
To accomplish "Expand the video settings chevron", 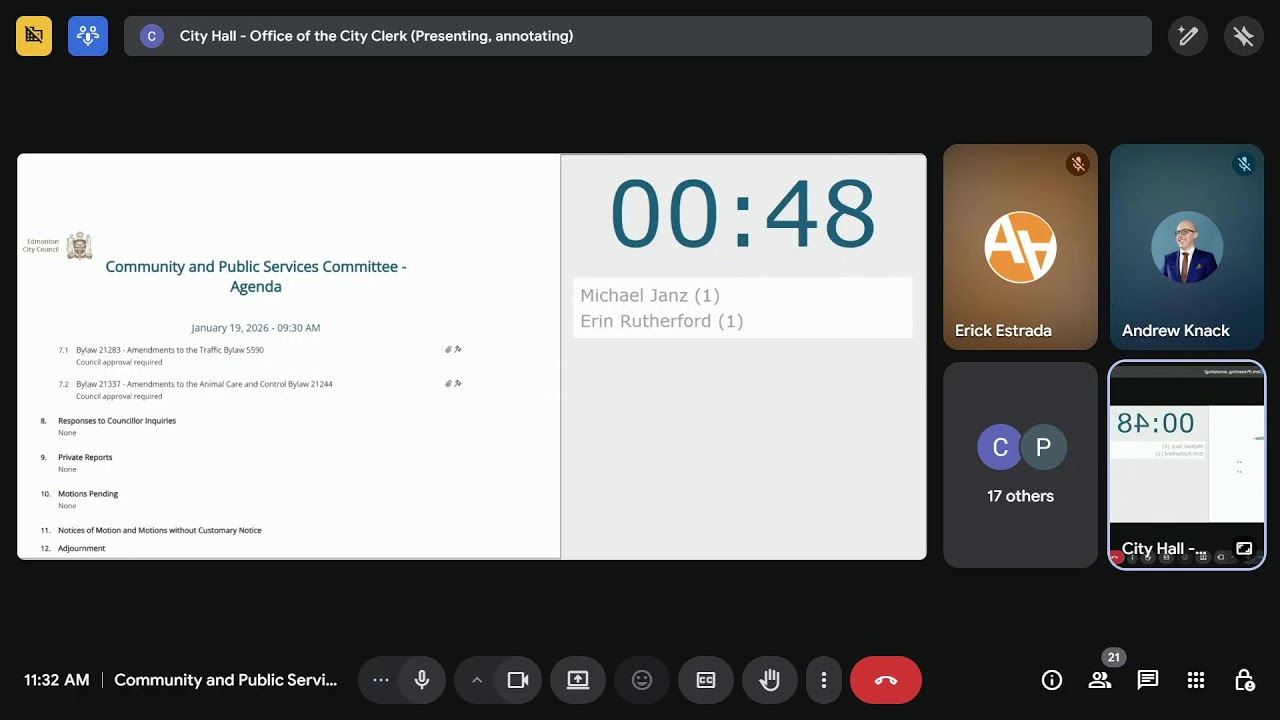I will pyautogui.click(x=477, y=680).
